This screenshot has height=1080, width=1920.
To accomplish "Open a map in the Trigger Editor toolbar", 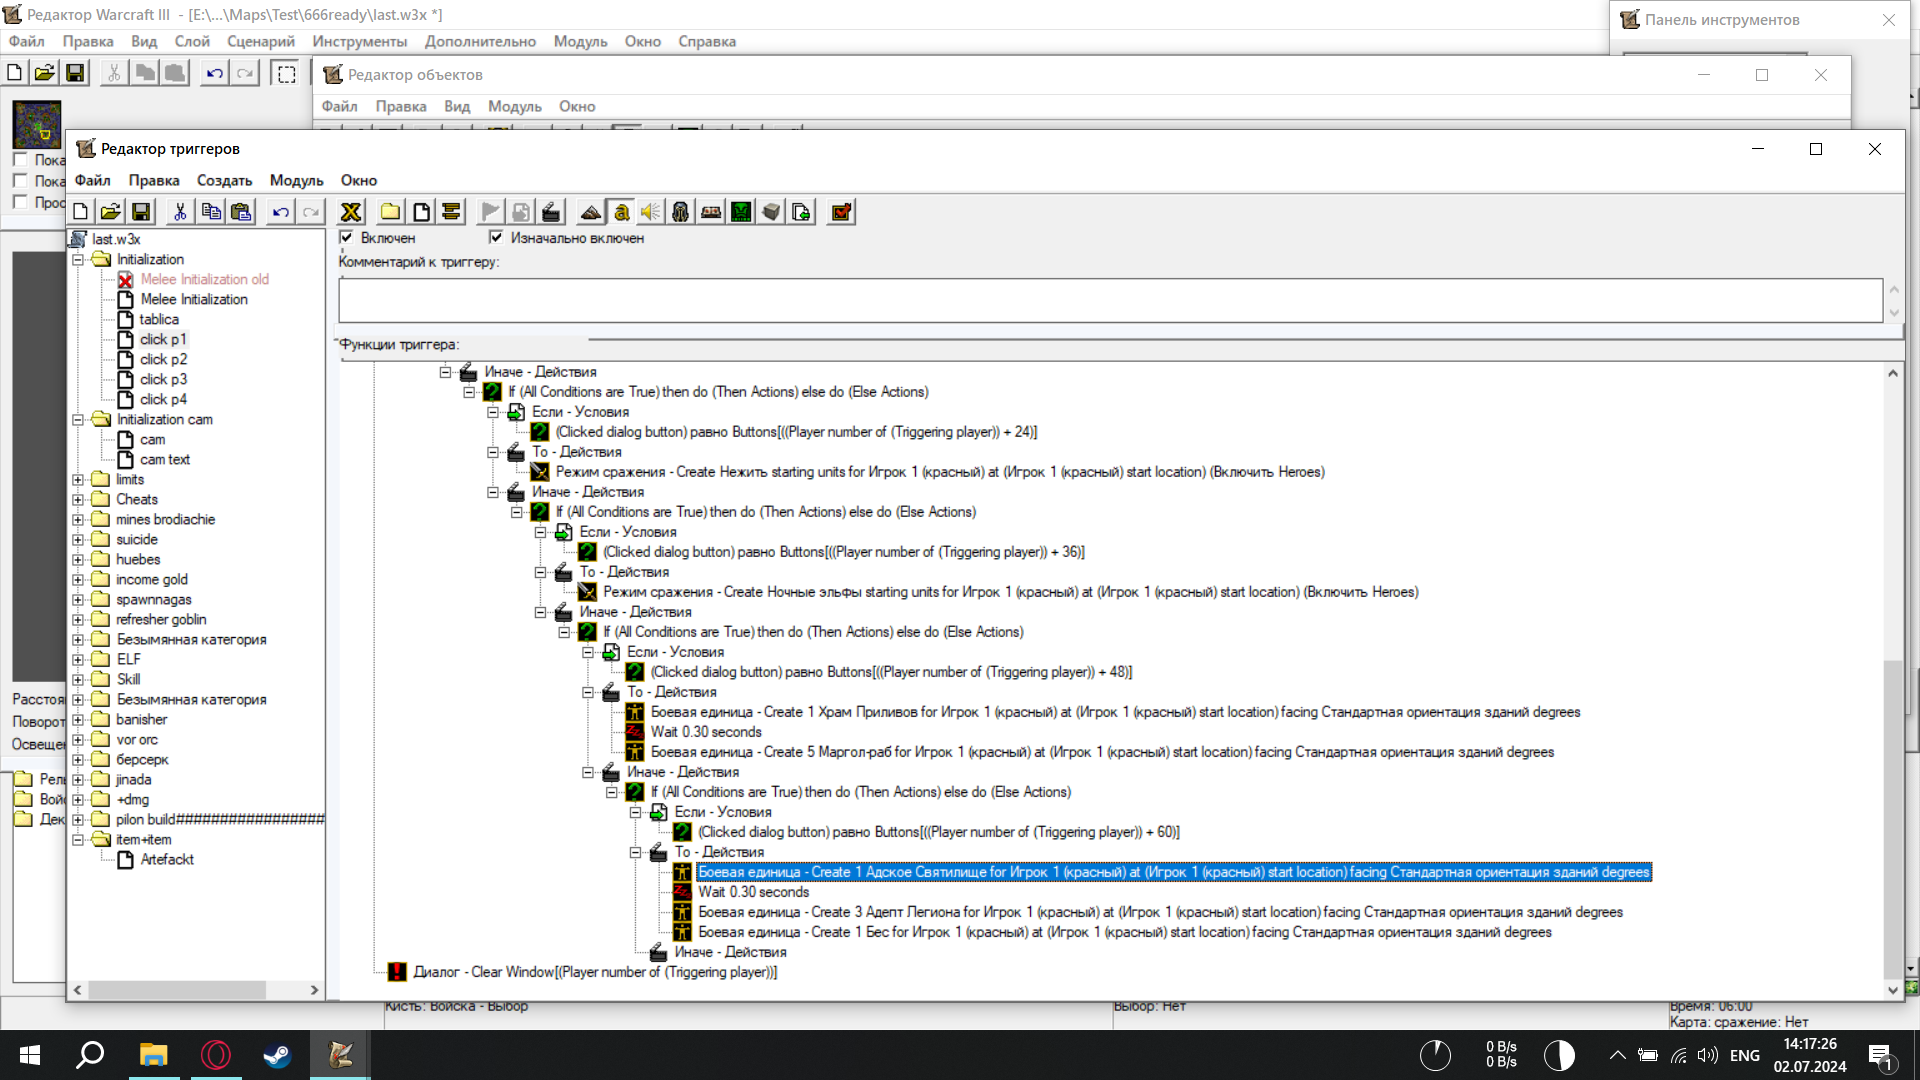I will coord(111,212).
